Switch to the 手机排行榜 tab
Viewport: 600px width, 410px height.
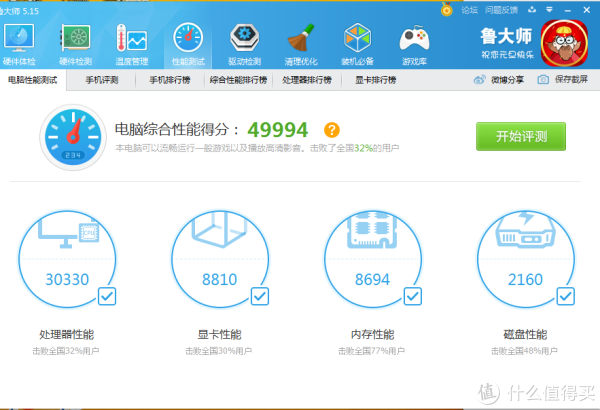pos(170,80)
